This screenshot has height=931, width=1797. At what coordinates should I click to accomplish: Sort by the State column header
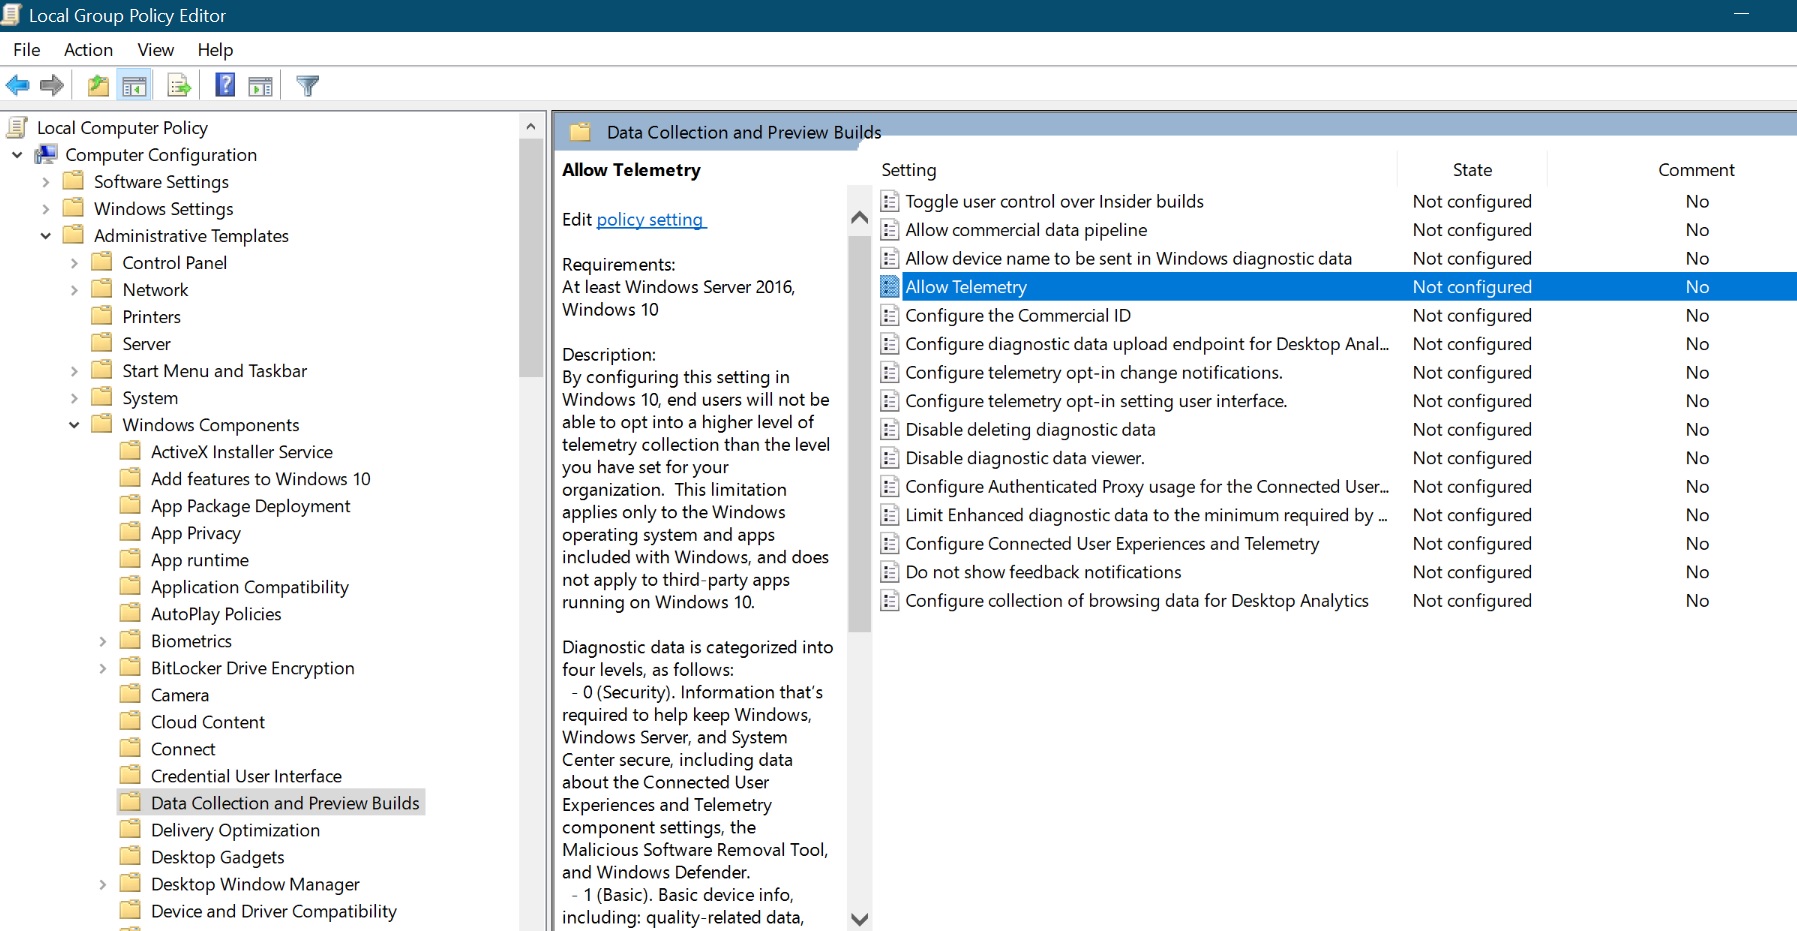coord(1472,170)
